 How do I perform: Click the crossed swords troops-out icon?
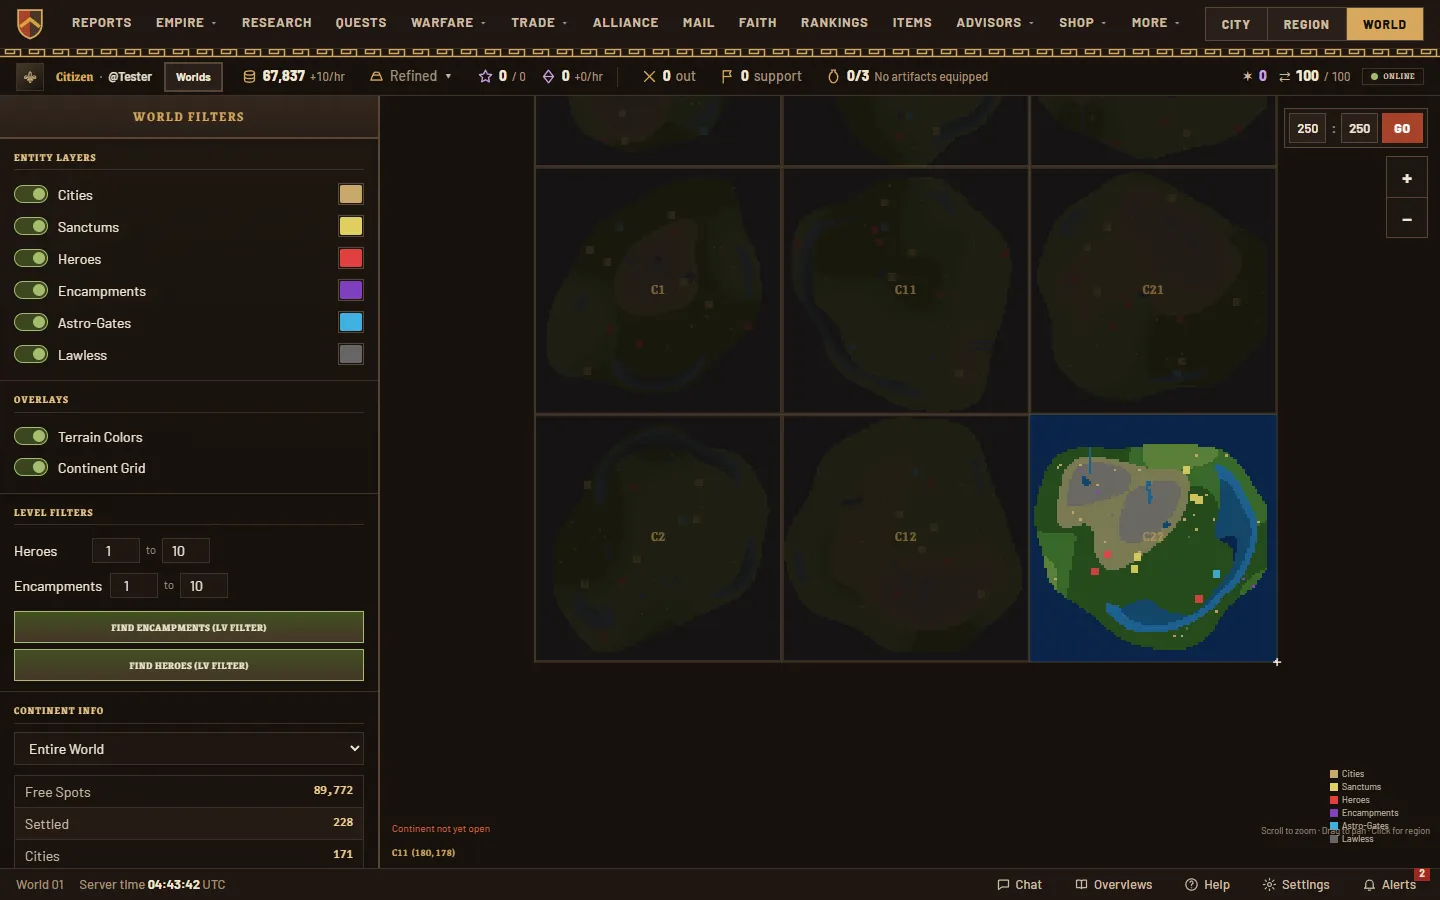click(x=650, y=76)
